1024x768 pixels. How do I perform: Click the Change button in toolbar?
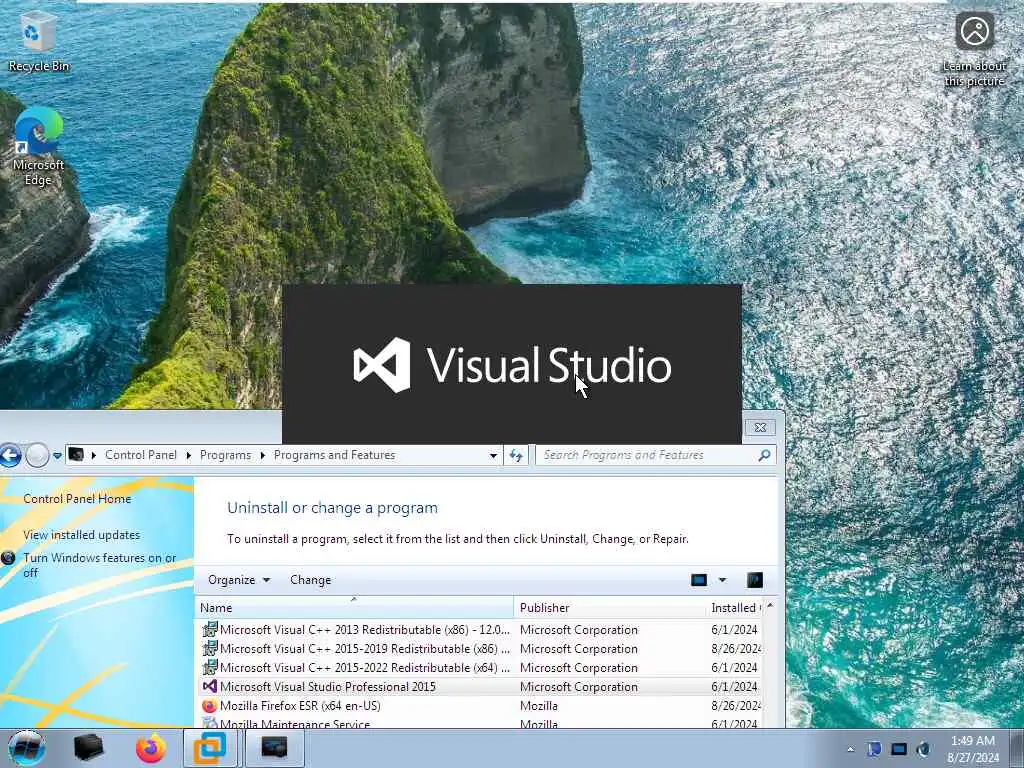tap(310, 580)
